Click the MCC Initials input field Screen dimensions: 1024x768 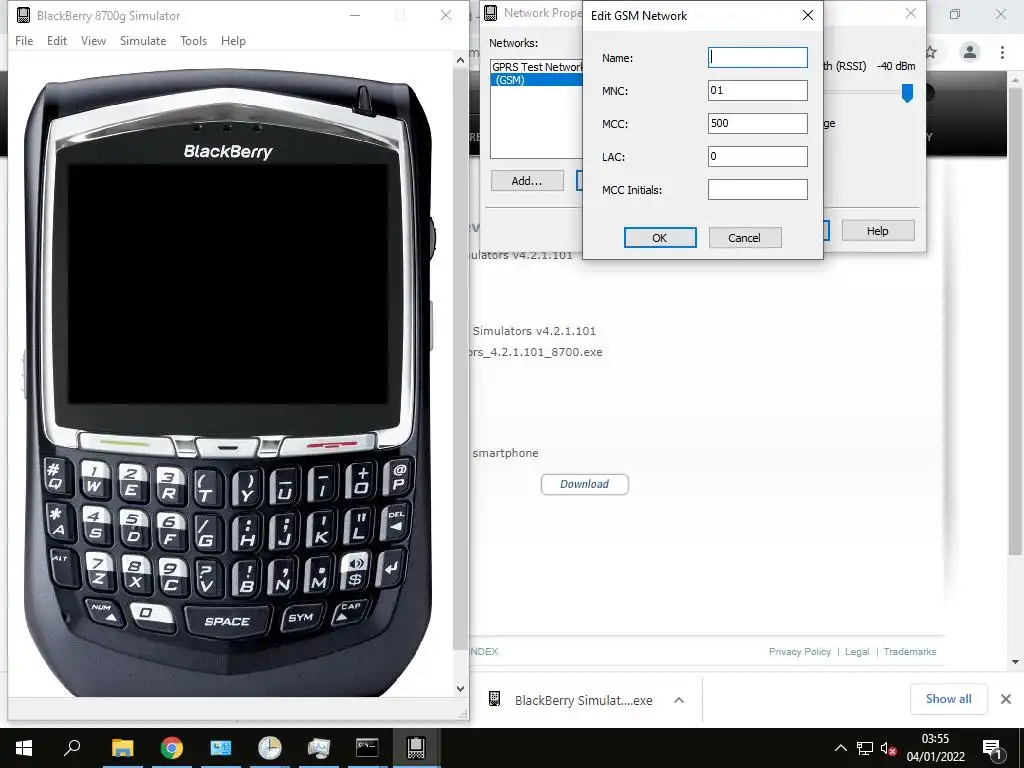point(758,189)
